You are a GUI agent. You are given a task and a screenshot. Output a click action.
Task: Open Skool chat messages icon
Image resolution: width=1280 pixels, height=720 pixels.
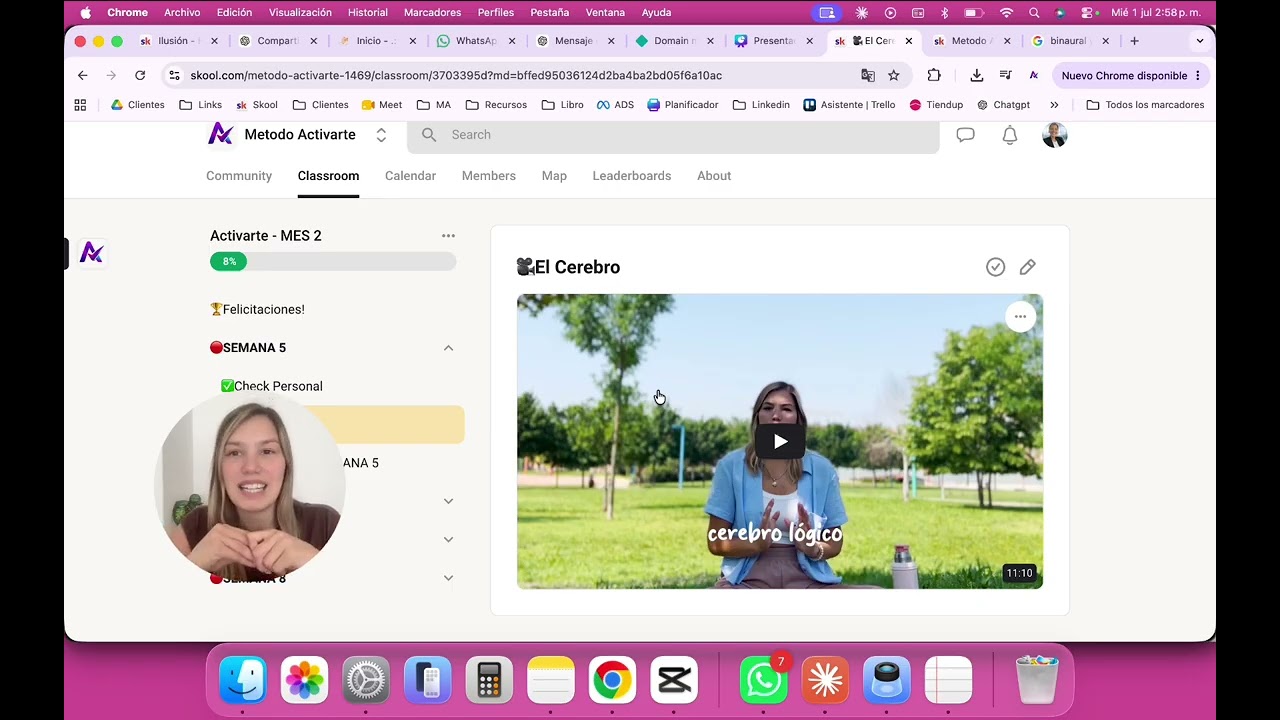click(965, 135)
